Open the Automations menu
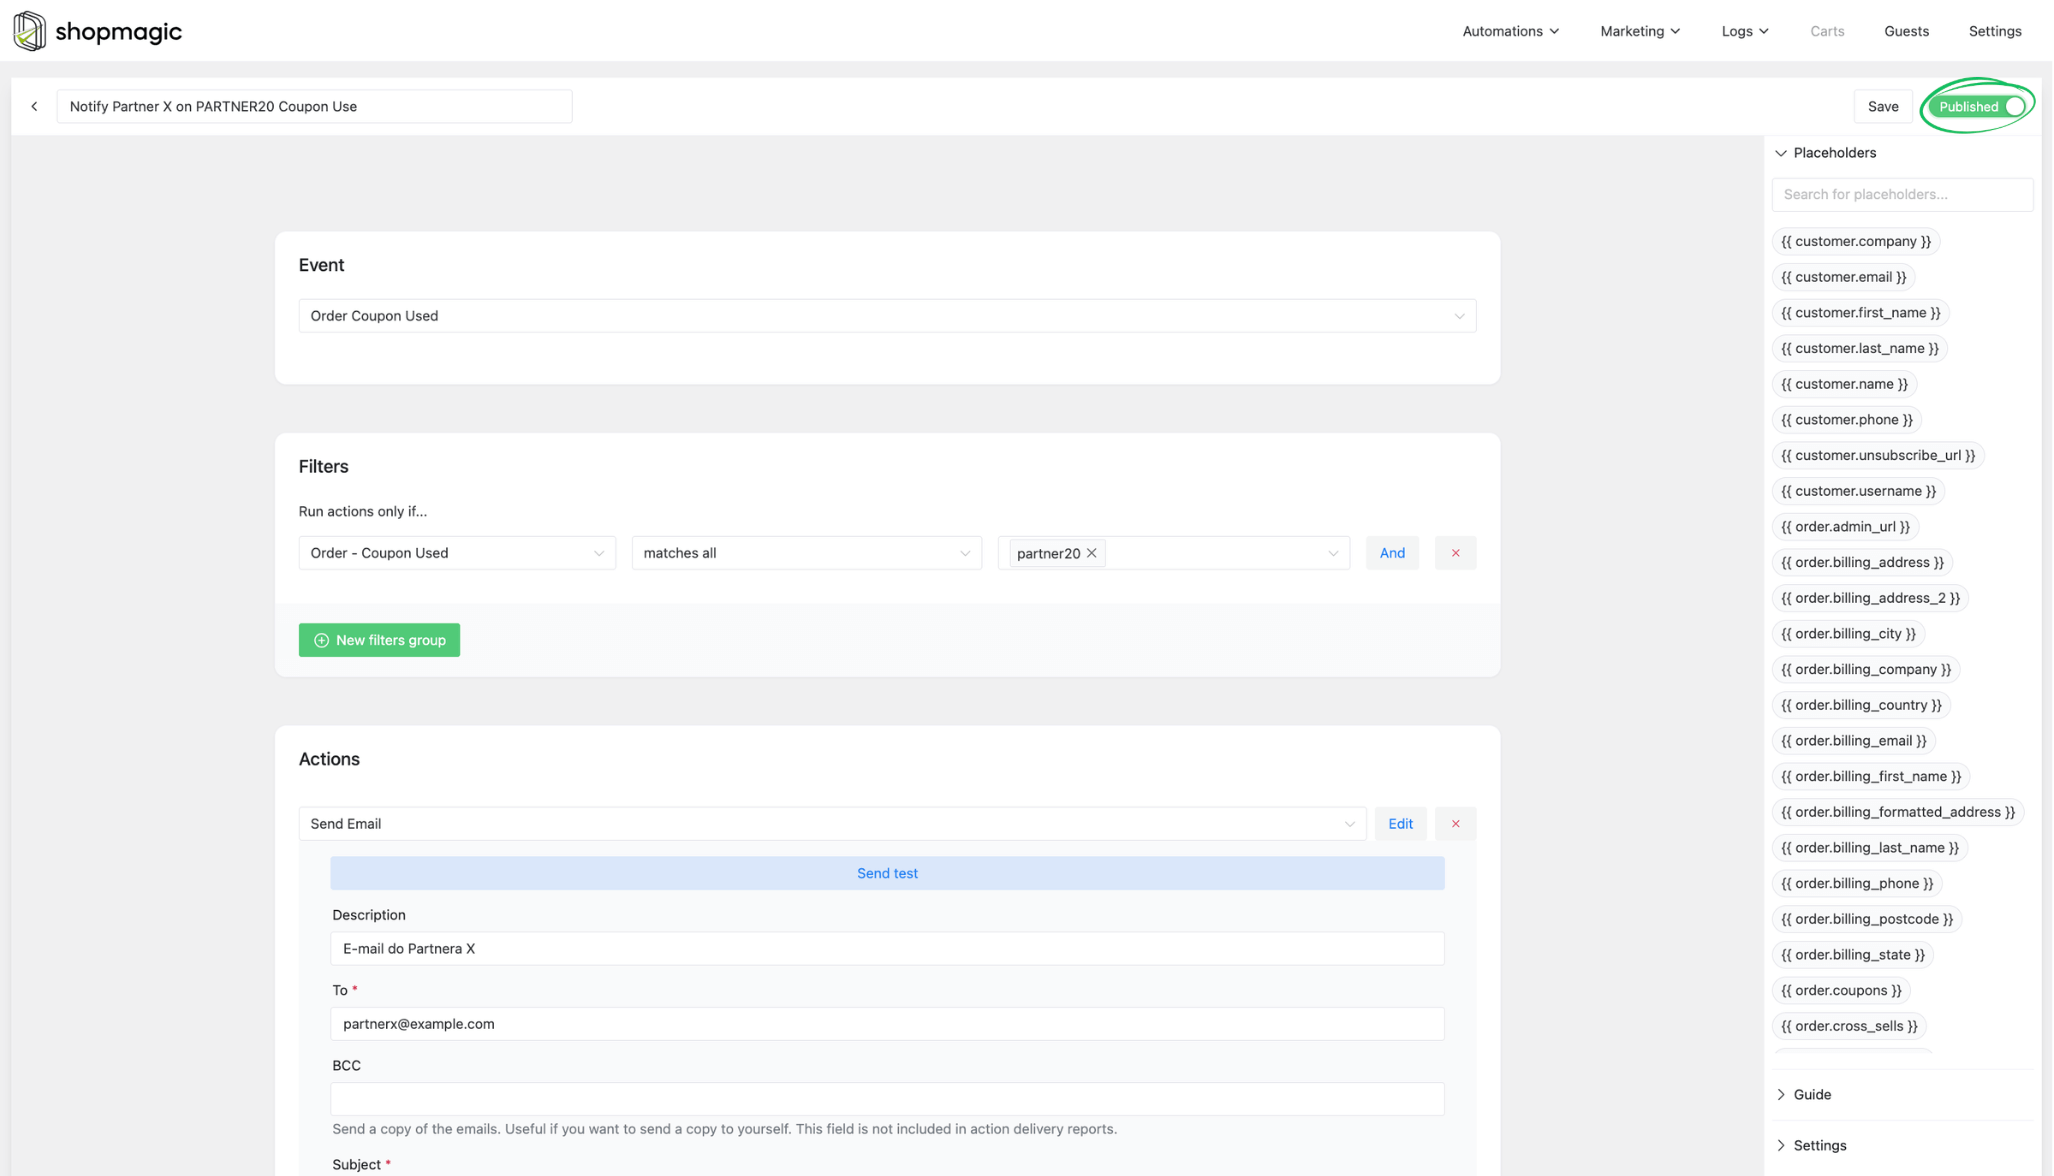 [x=1510, y=31]
